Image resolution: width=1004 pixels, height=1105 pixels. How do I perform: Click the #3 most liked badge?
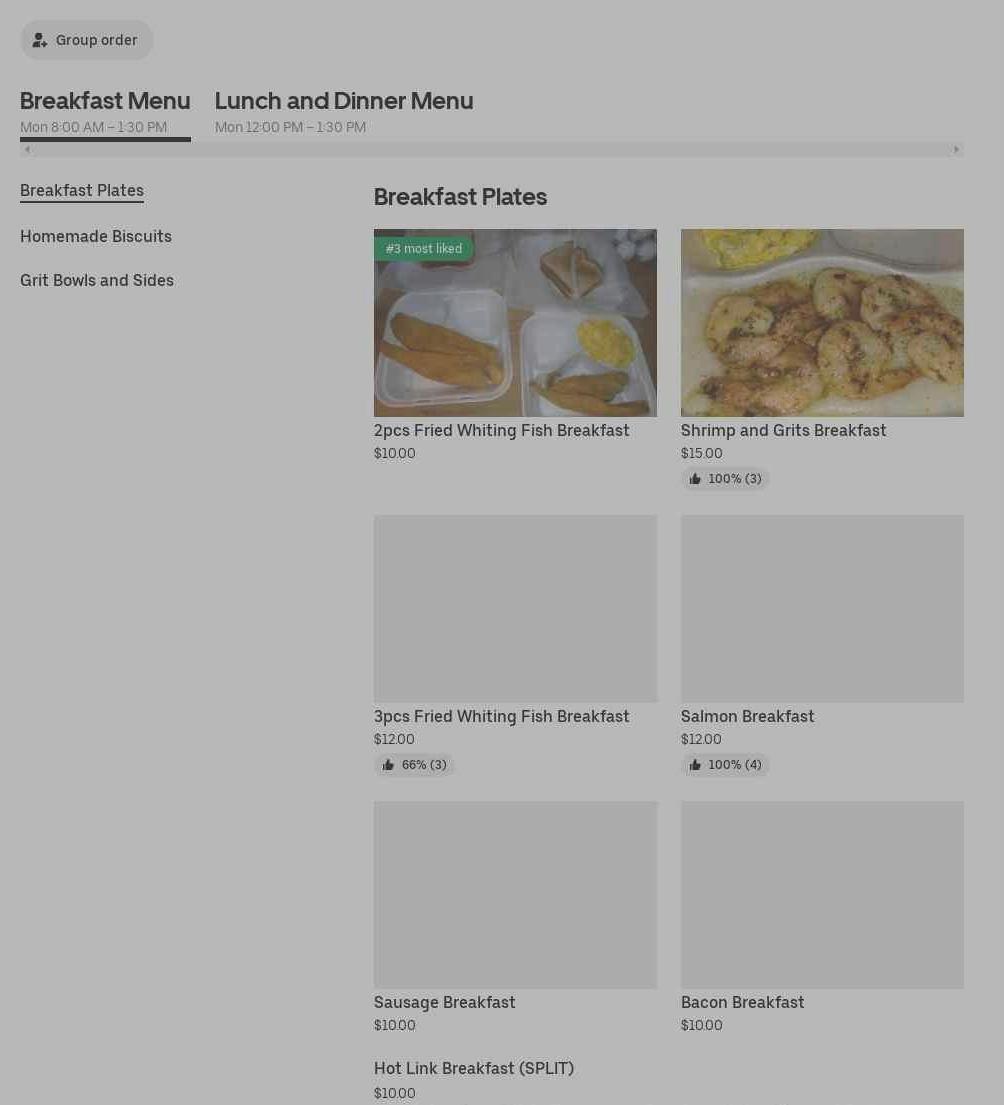pyautogui.click(x=423, y=249)
